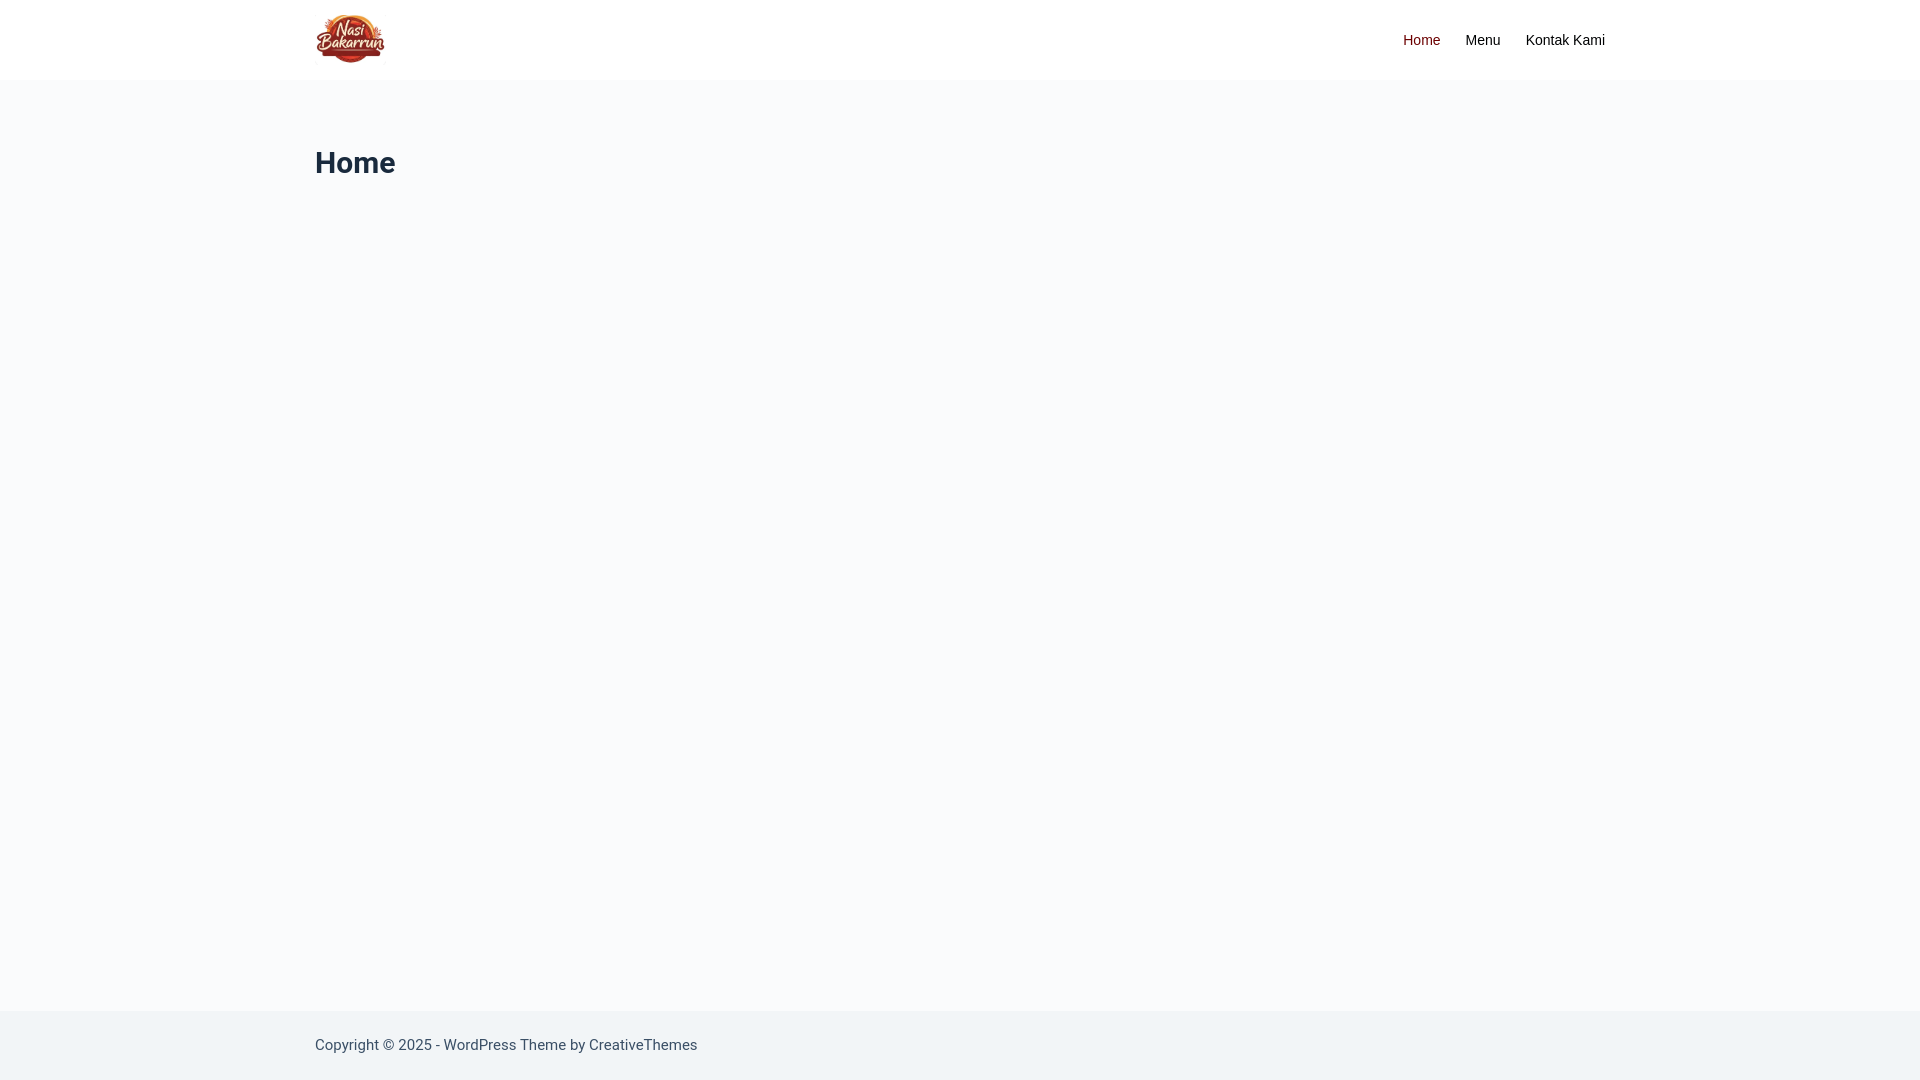The image size is (1920, 1080).
Task: Click the 'Home' page heading
Action: click(355, 163)
